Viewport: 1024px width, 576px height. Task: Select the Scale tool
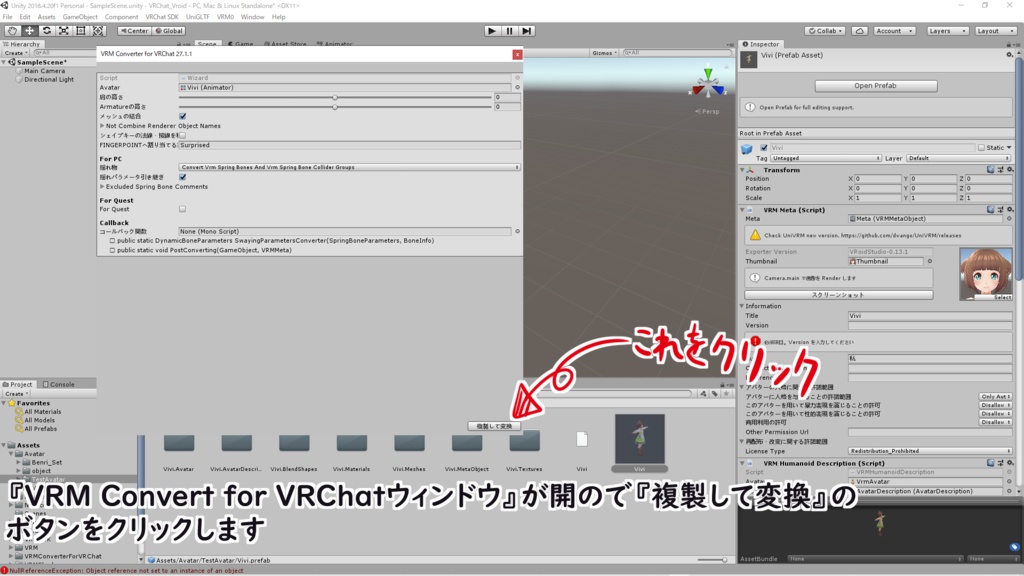[64, 31]
